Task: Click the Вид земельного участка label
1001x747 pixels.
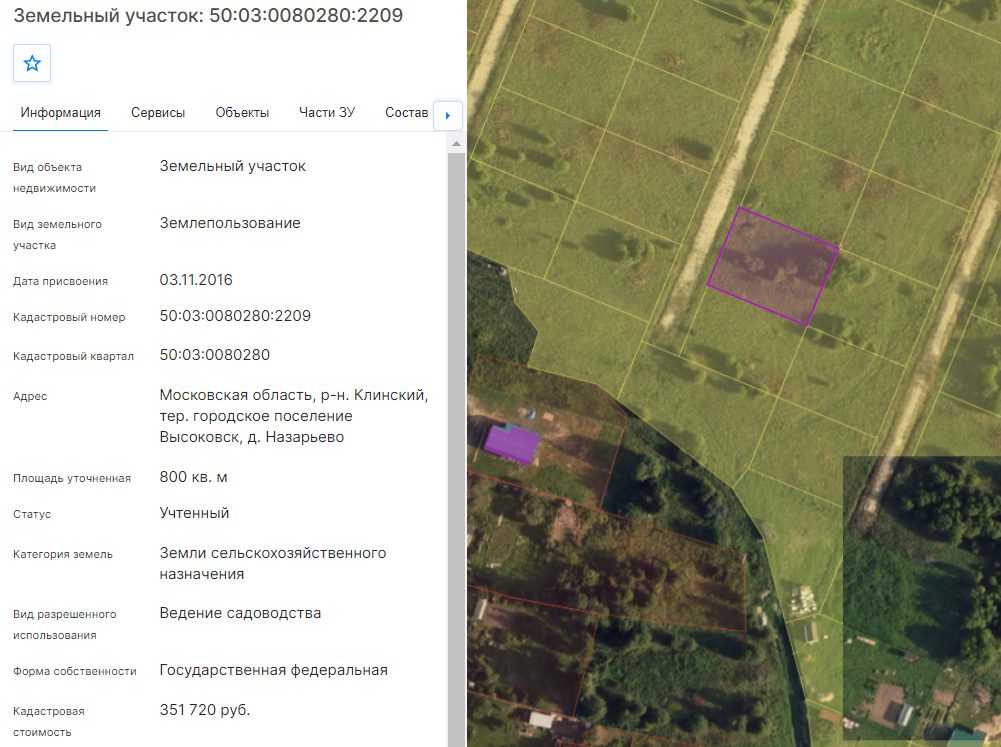Action: 57,235
